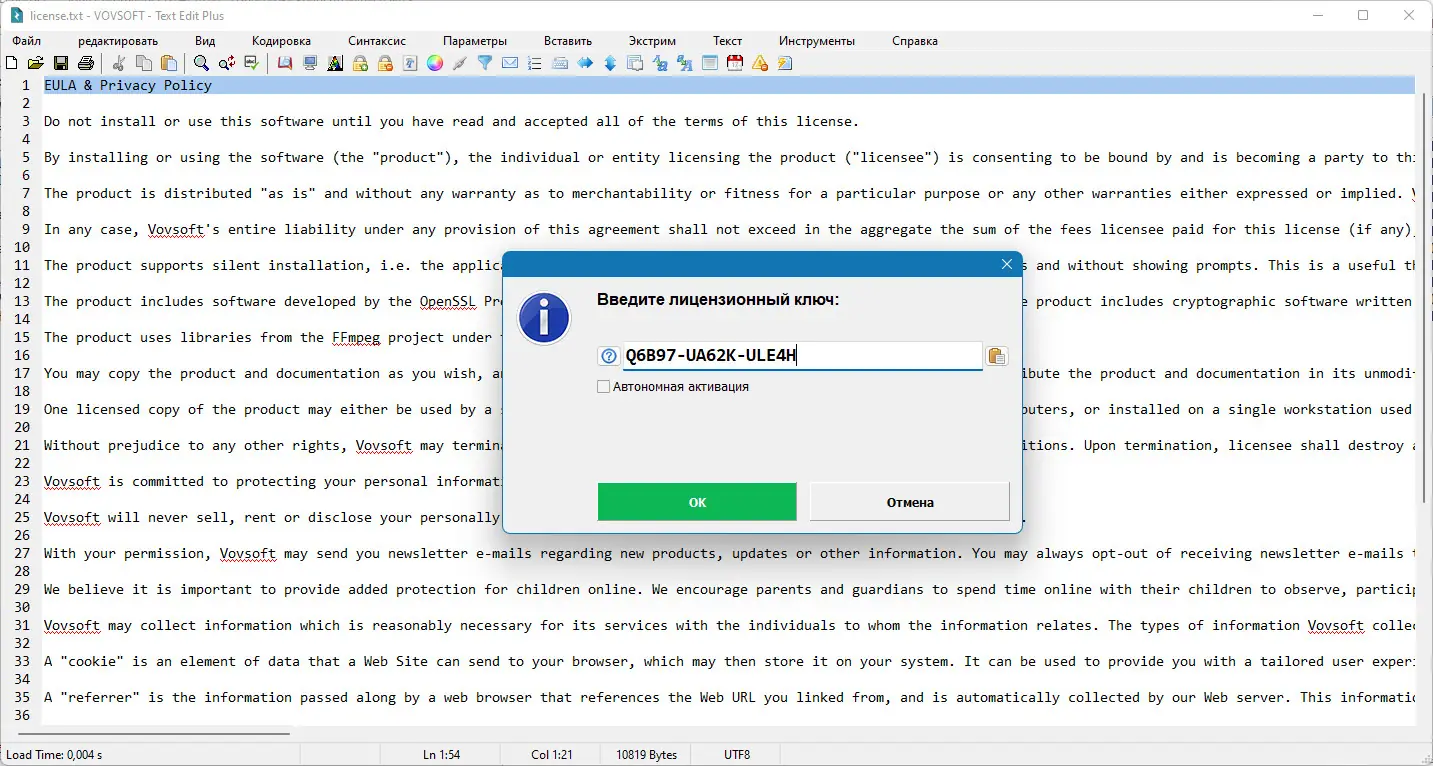Maximize the Text Edit Plus window
Screen dimensions: 1433x766
[x=1363, y=15]
